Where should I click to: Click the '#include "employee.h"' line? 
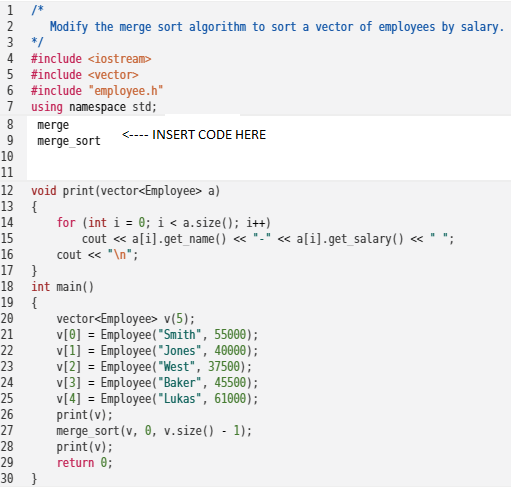coord(97,91)
